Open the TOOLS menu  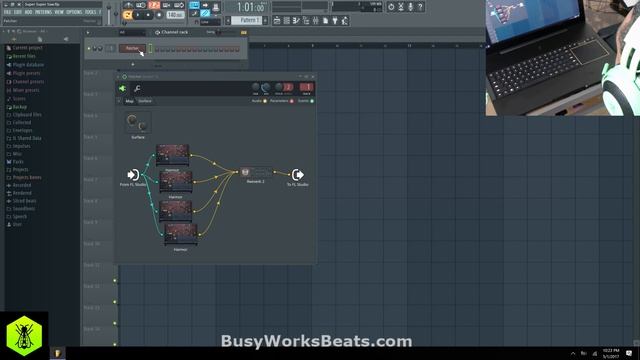[x=90, y=12]
